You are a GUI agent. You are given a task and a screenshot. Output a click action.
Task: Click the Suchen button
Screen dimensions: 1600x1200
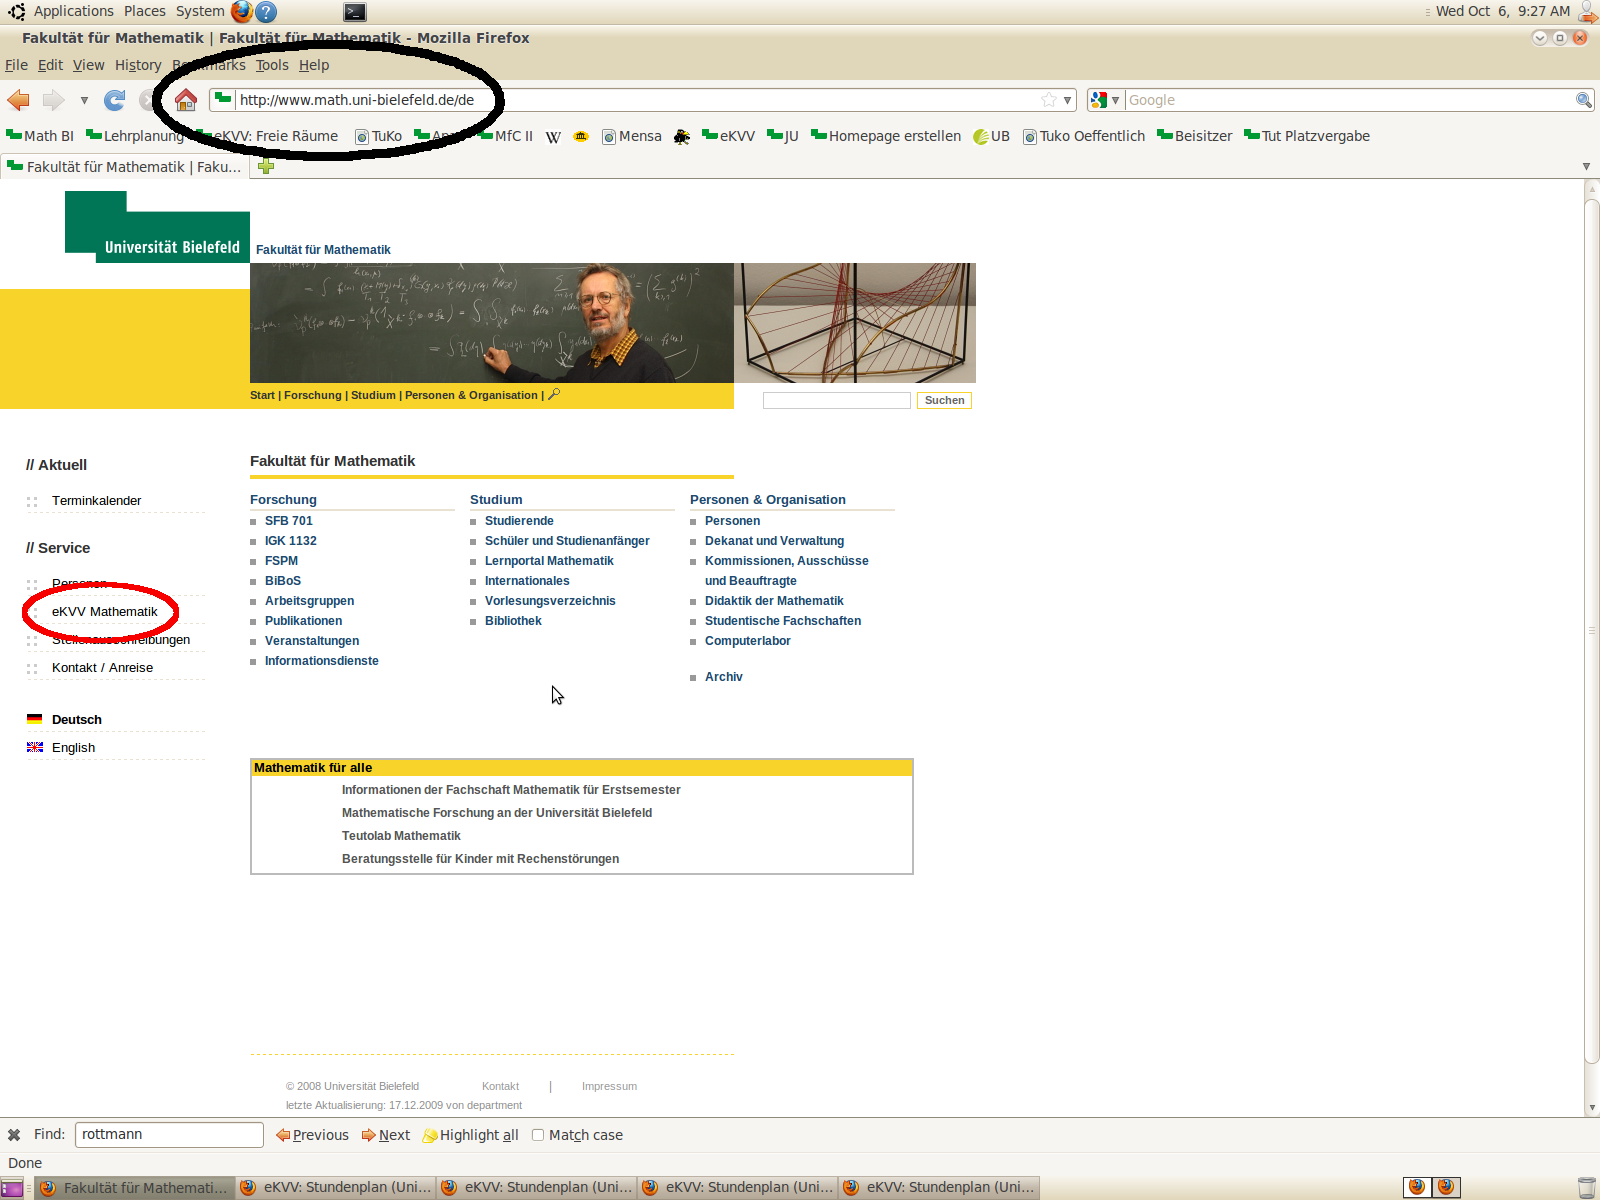click(x=944, y=400)
